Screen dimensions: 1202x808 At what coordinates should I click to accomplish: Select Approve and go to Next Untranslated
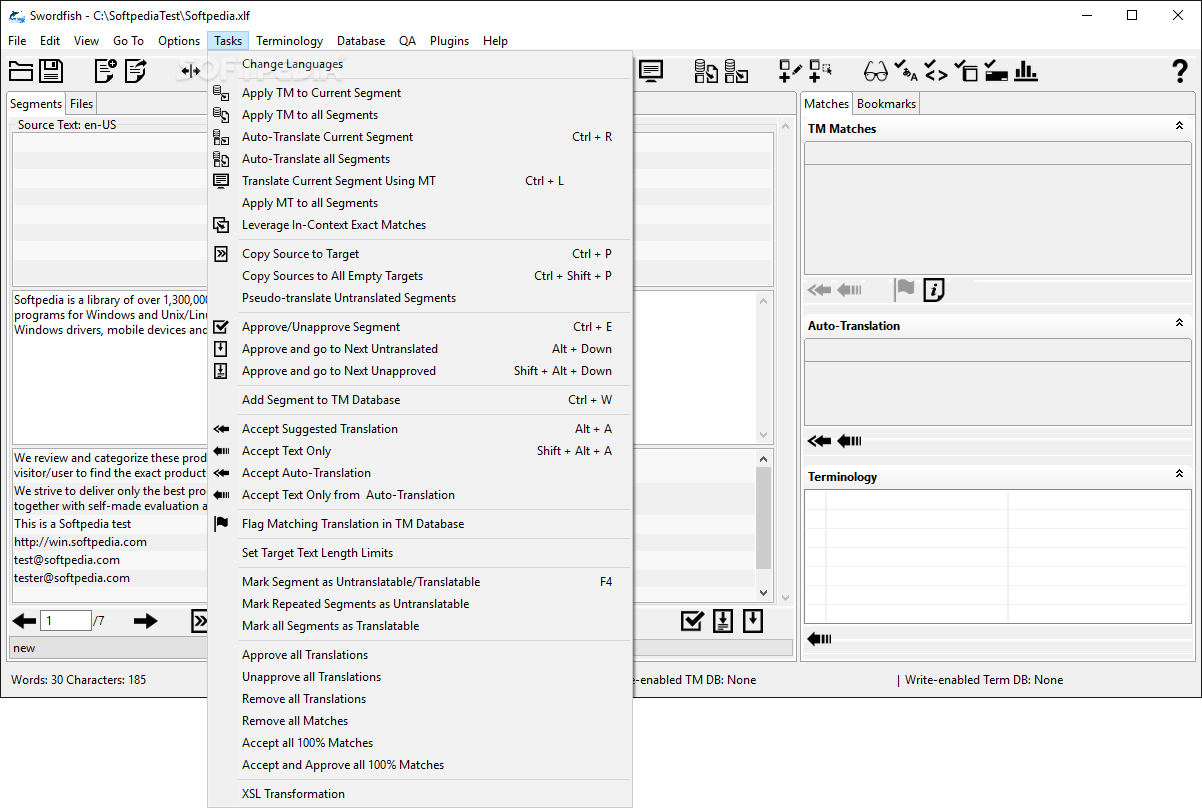[420, 349]
